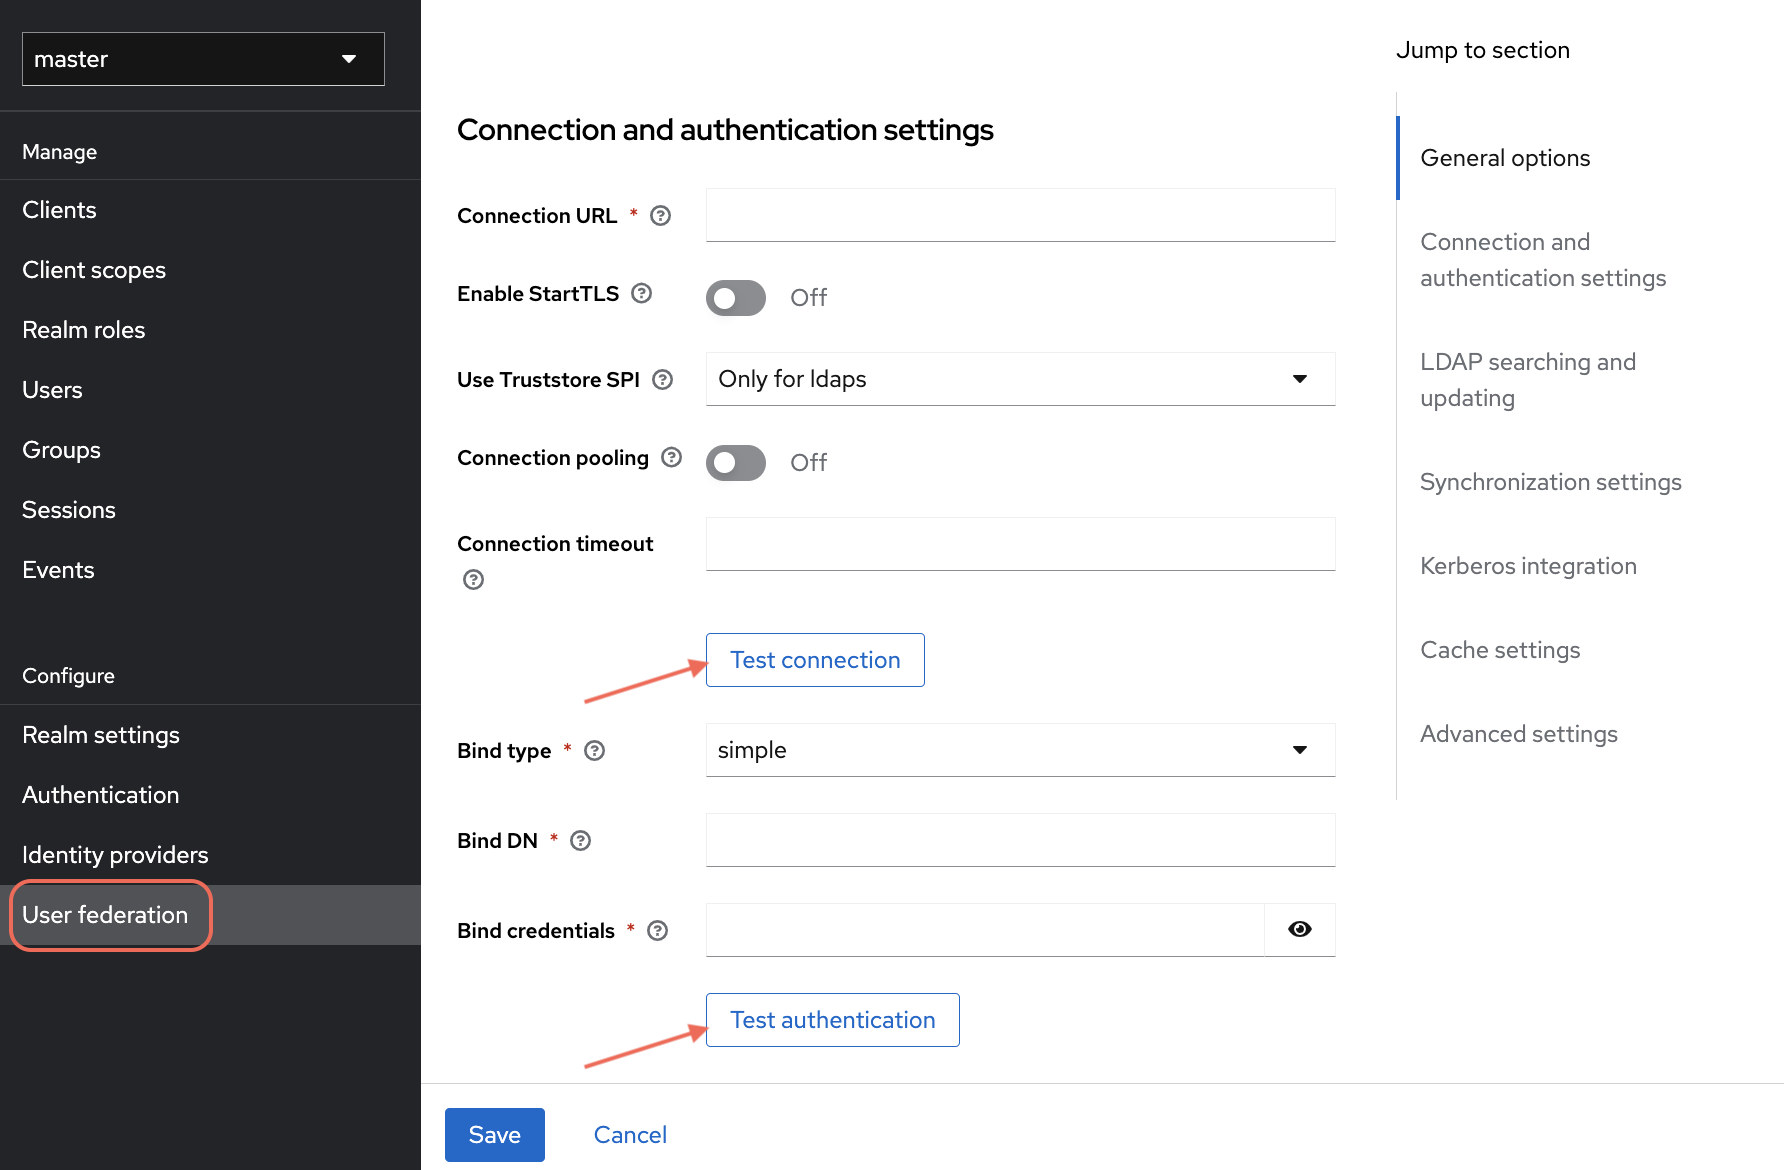1784x1170 pixels.
Task: Enable the StartTLS toggle switch
Action: click(x=736, y=298)
